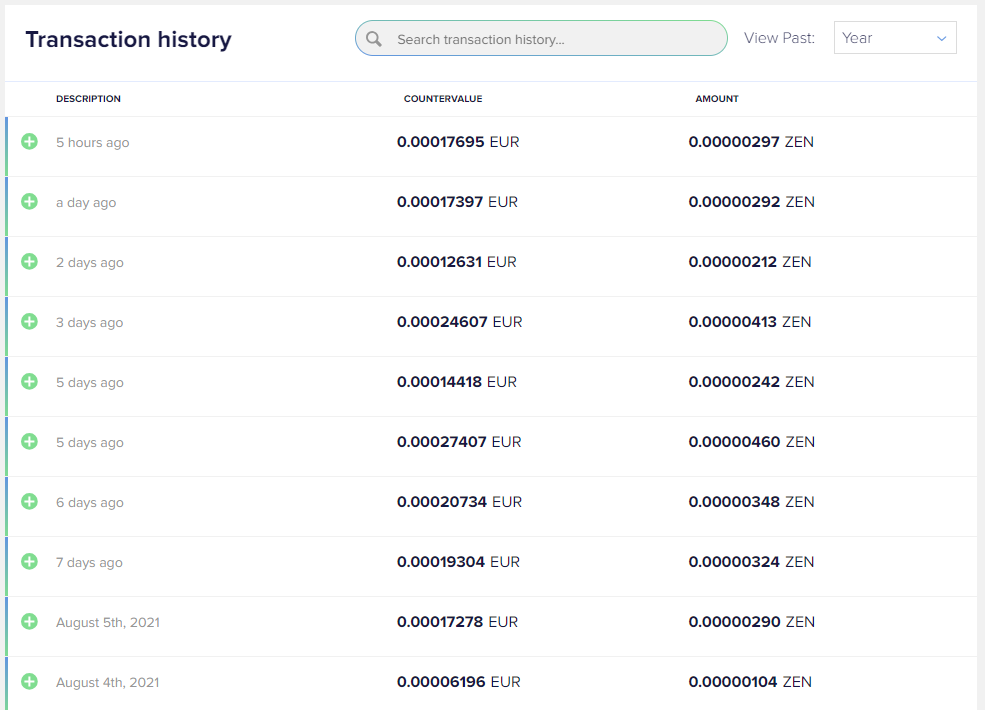Click the AMOUNT column header

pos(717,99)
